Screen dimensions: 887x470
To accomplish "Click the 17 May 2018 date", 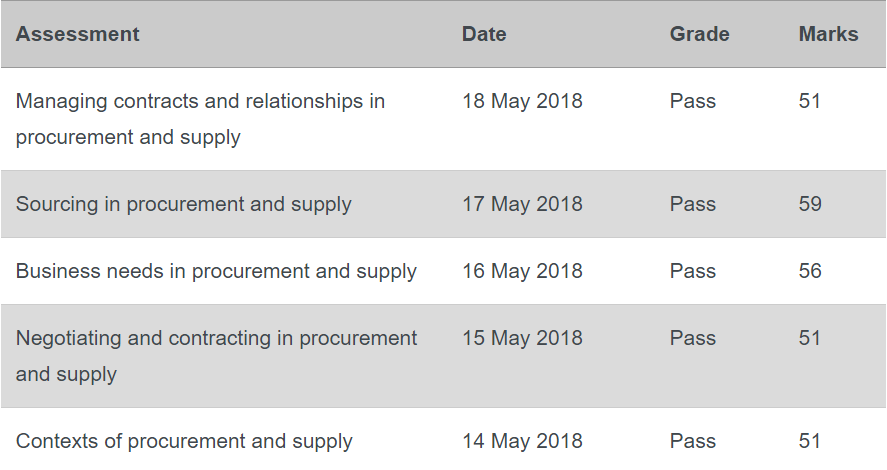I will pyautogui.click(x=522, y=204).
